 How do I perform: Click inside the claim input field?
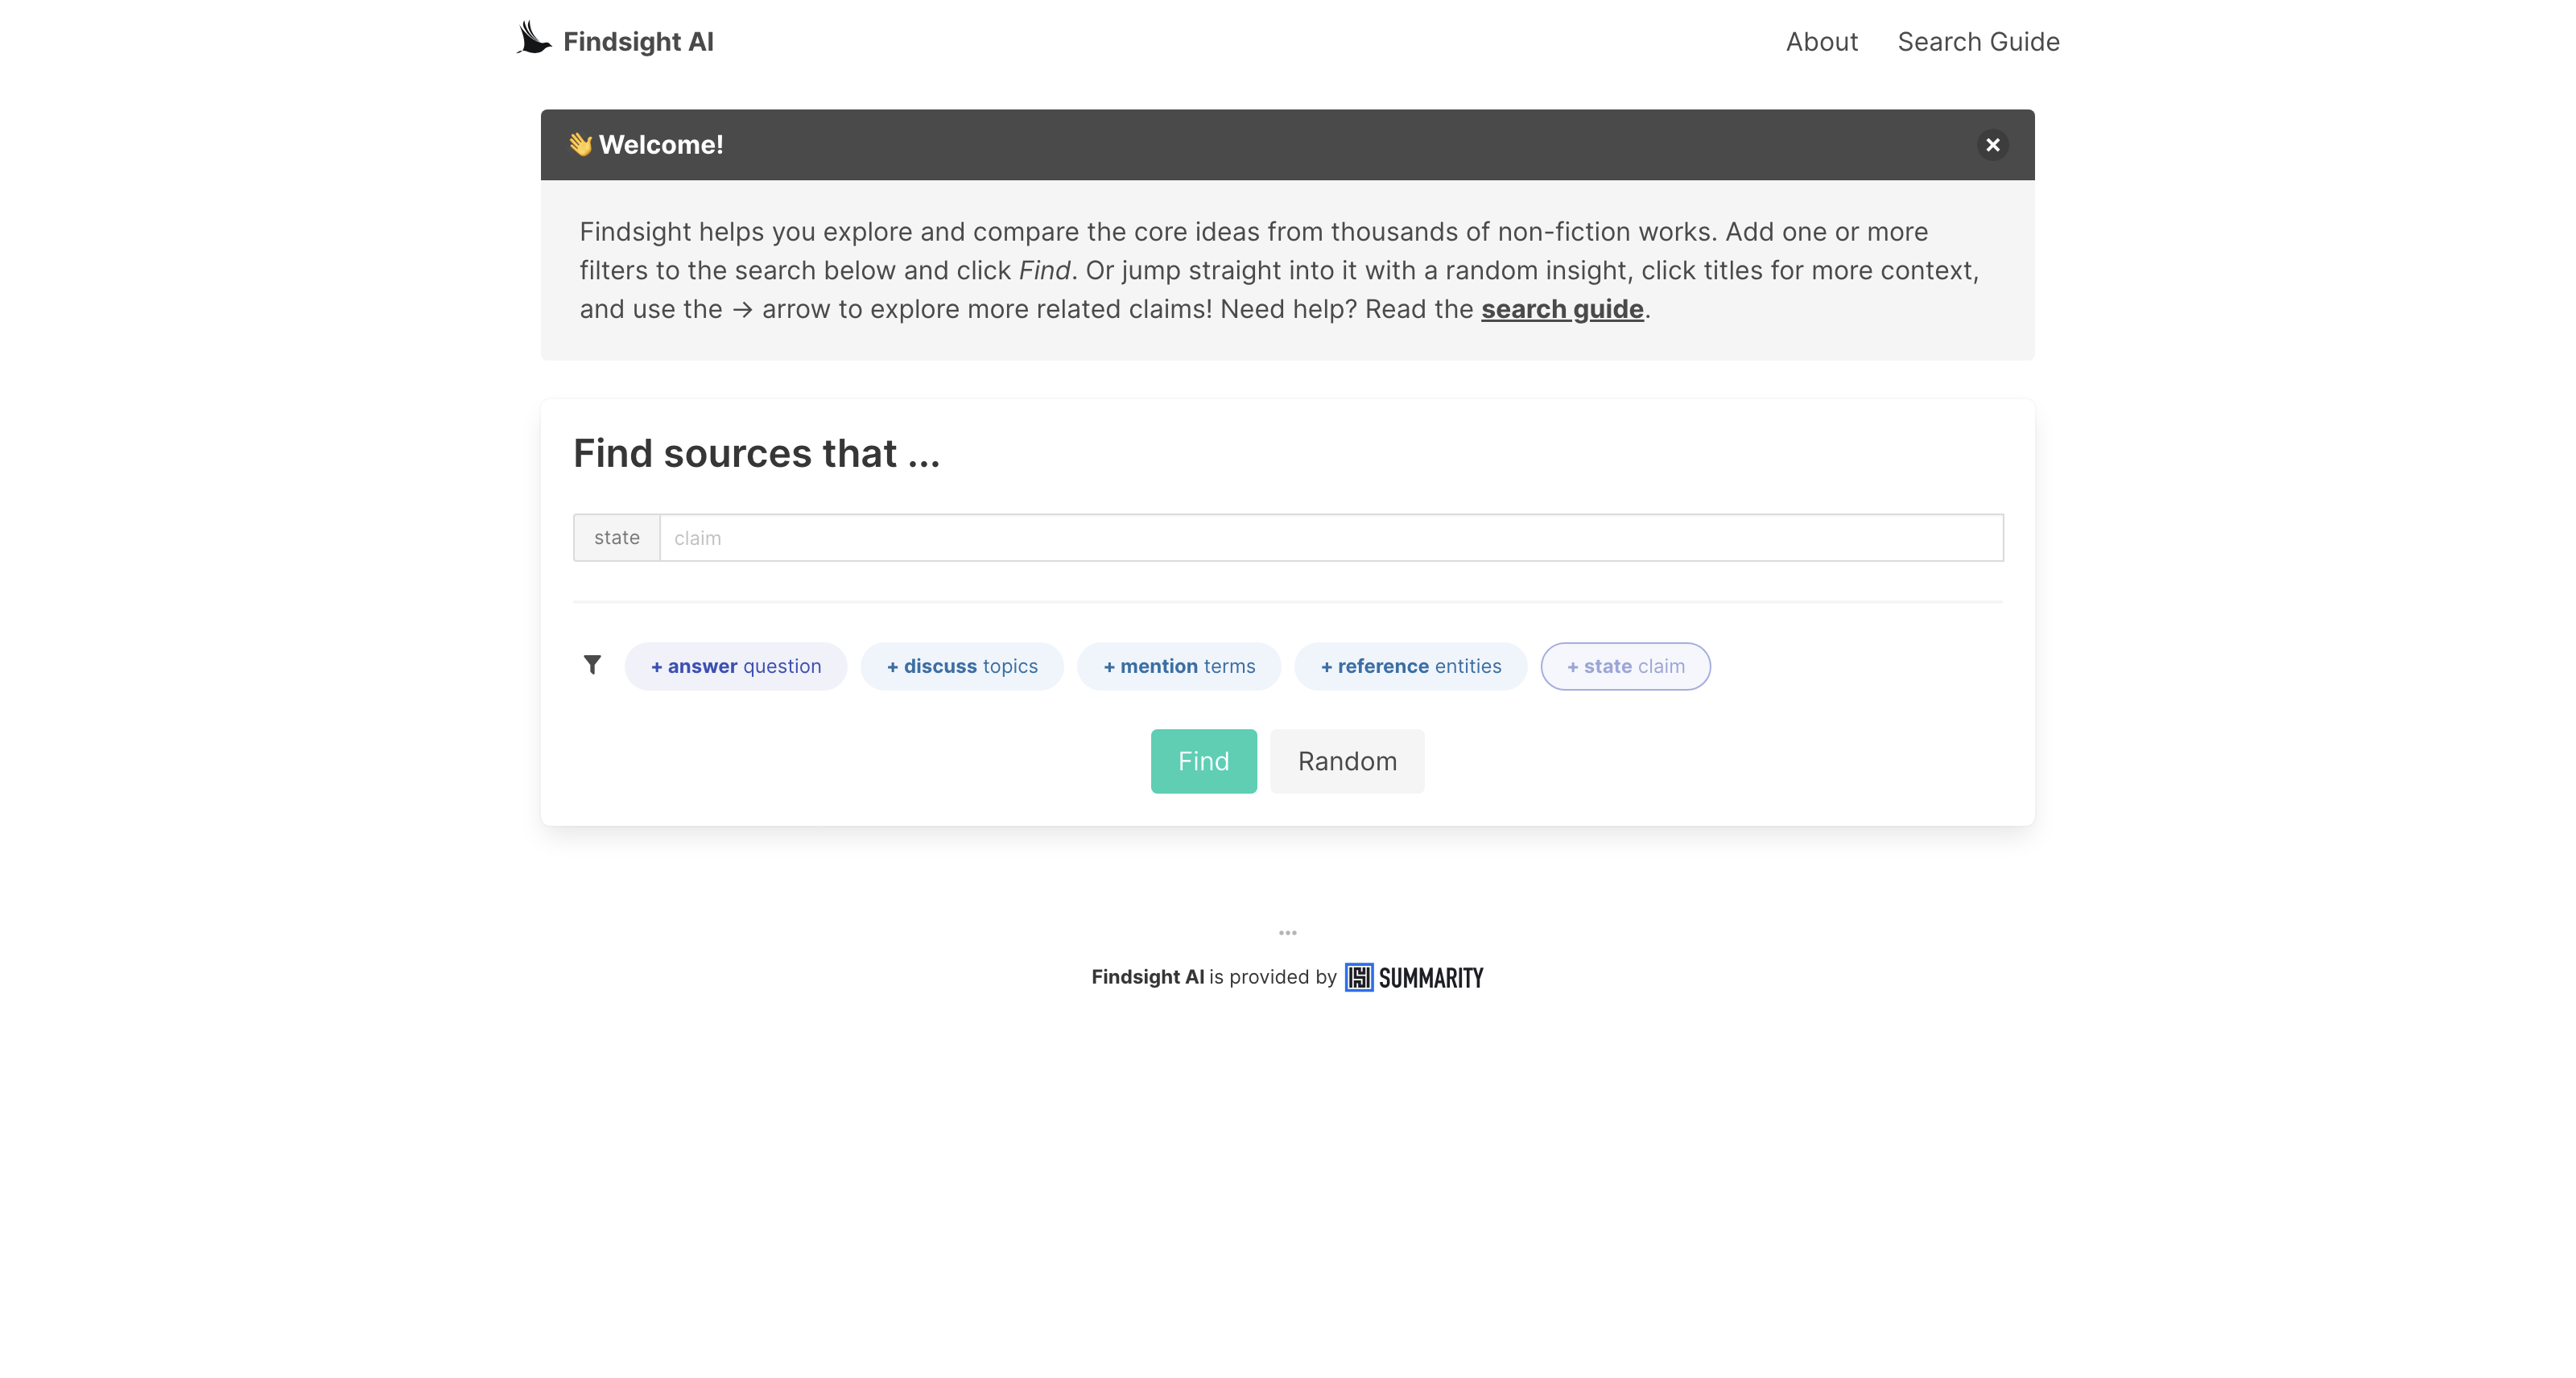(x=1331, y=538)
